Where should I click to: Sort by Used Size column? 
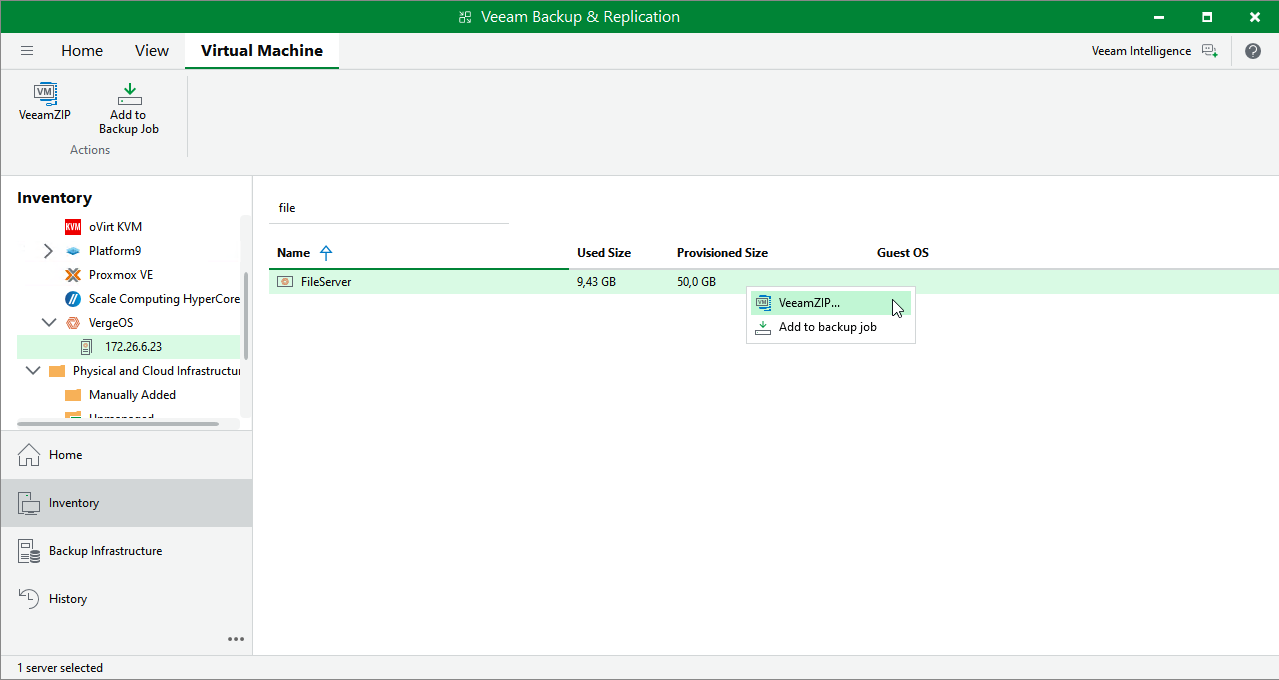click(604, 253)
